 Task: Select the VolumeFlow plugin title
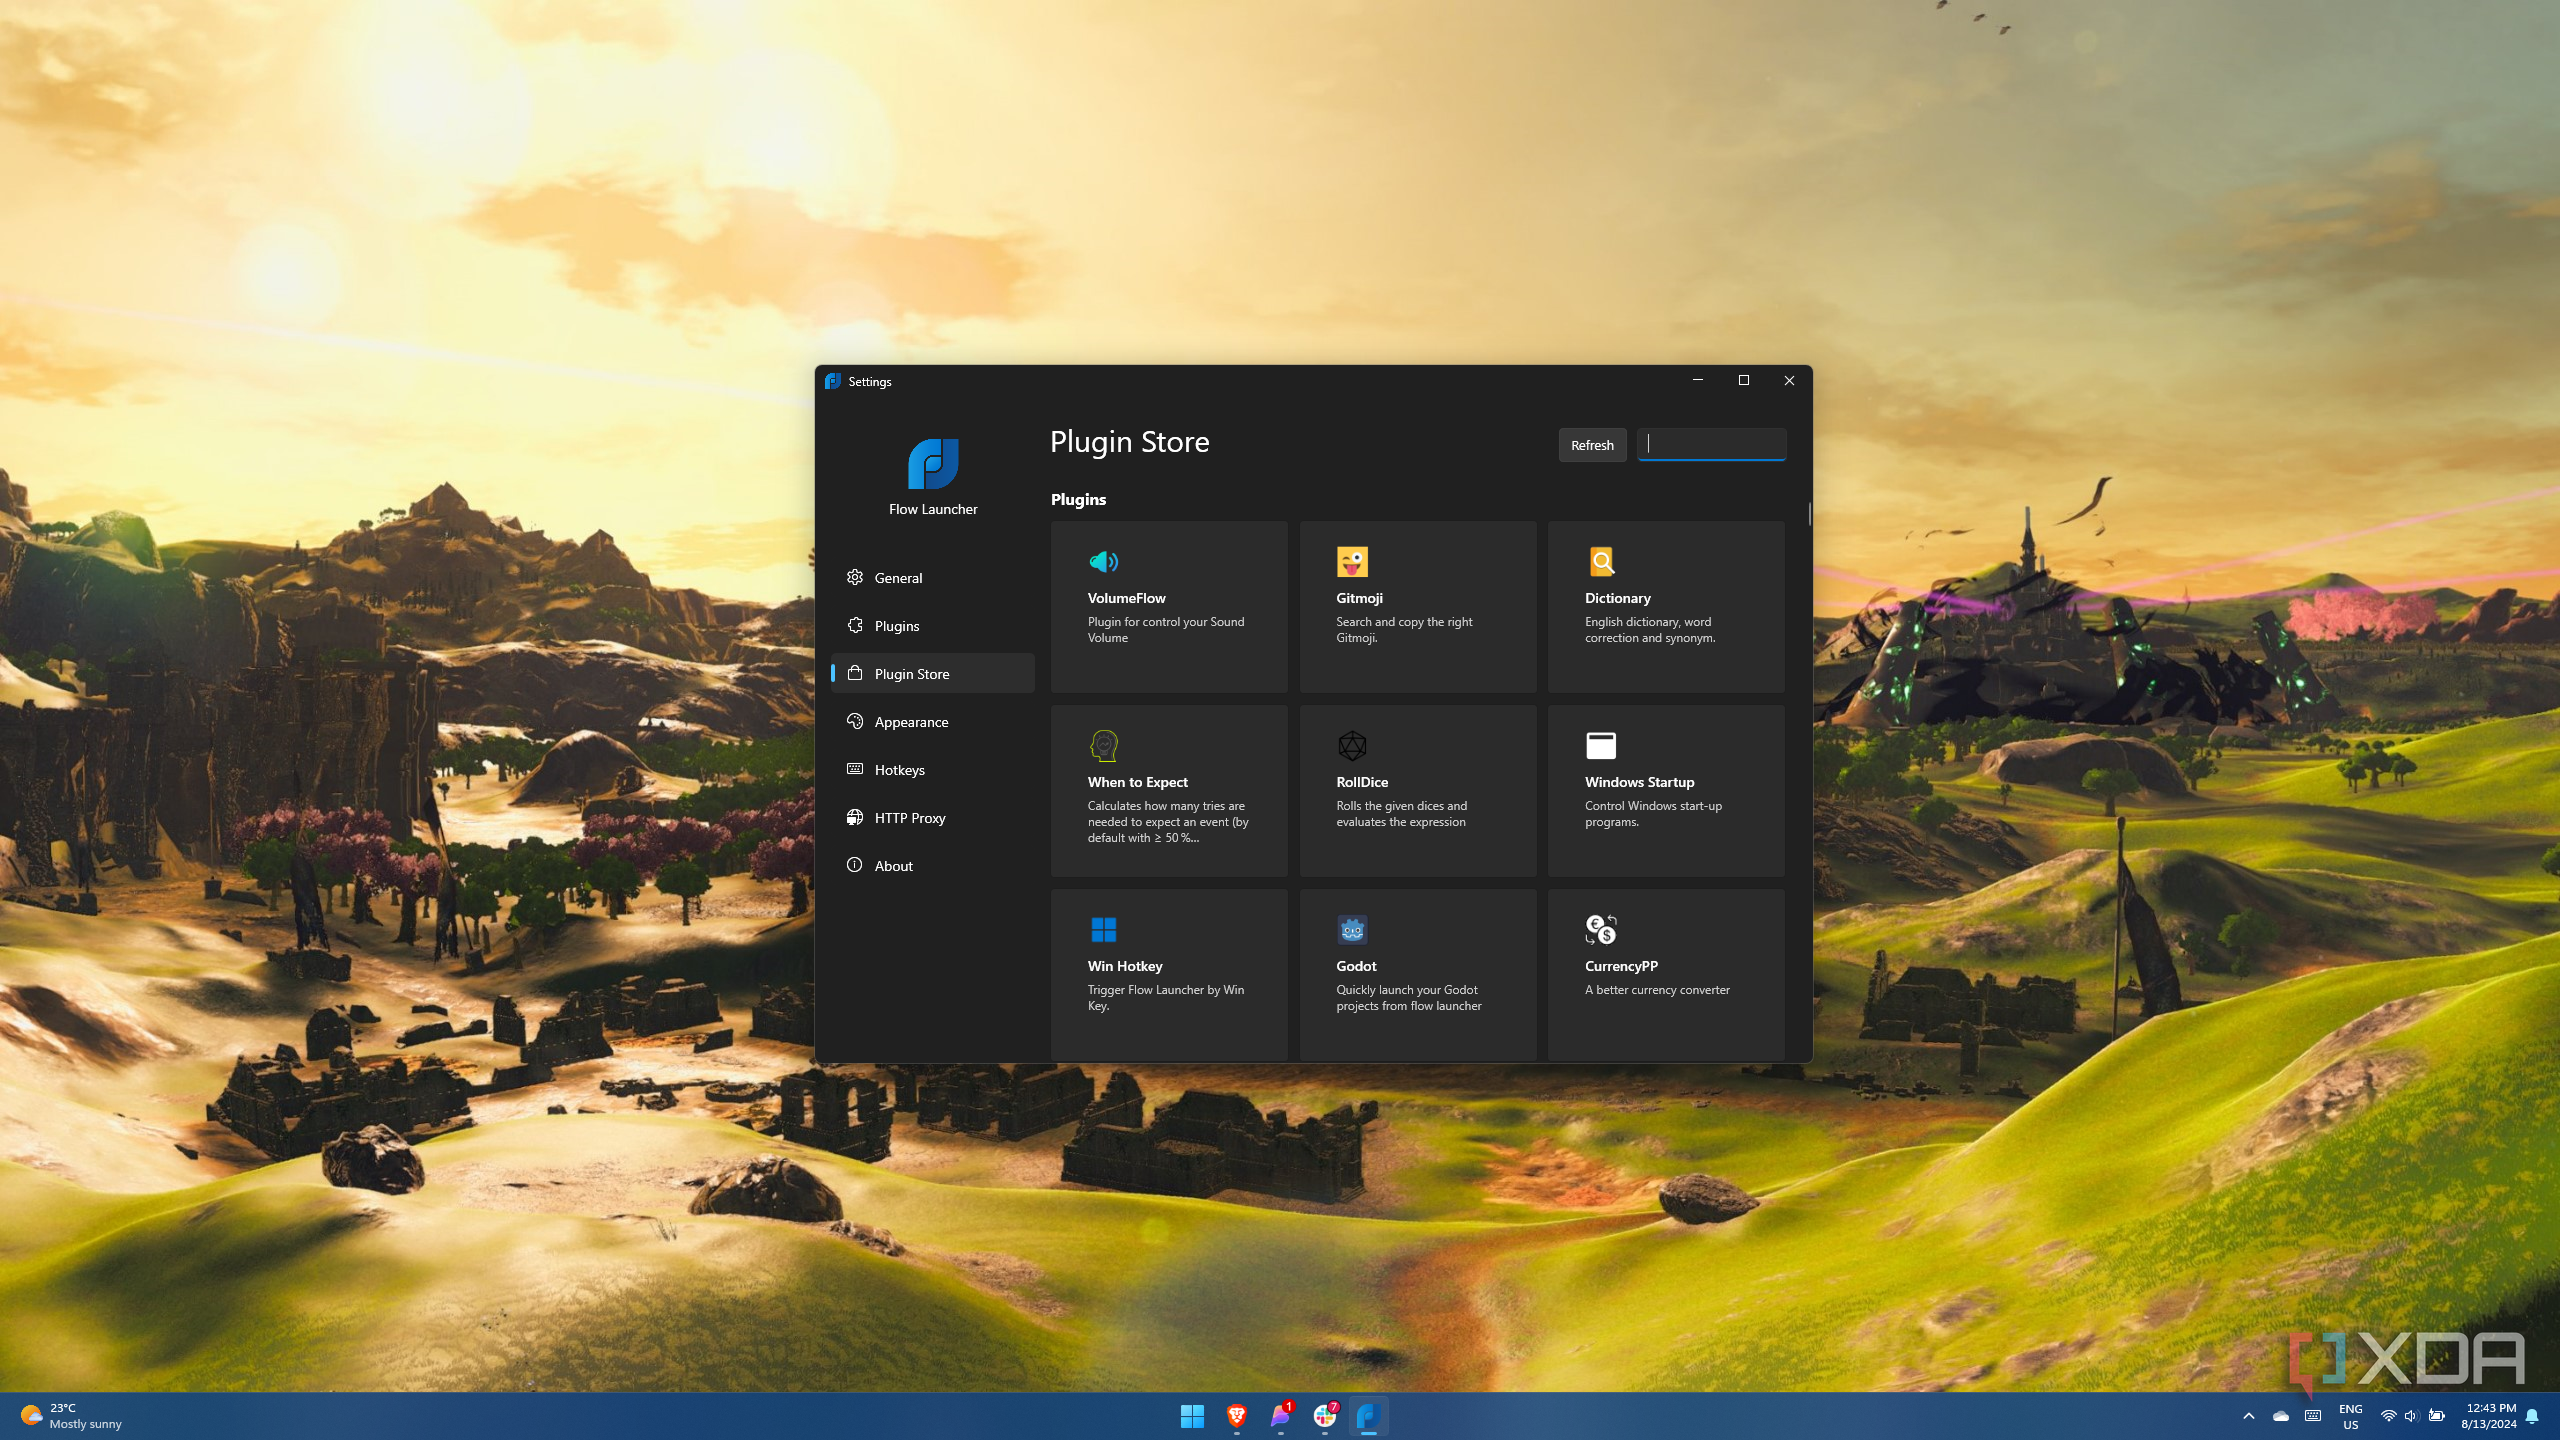point(1126,598)
